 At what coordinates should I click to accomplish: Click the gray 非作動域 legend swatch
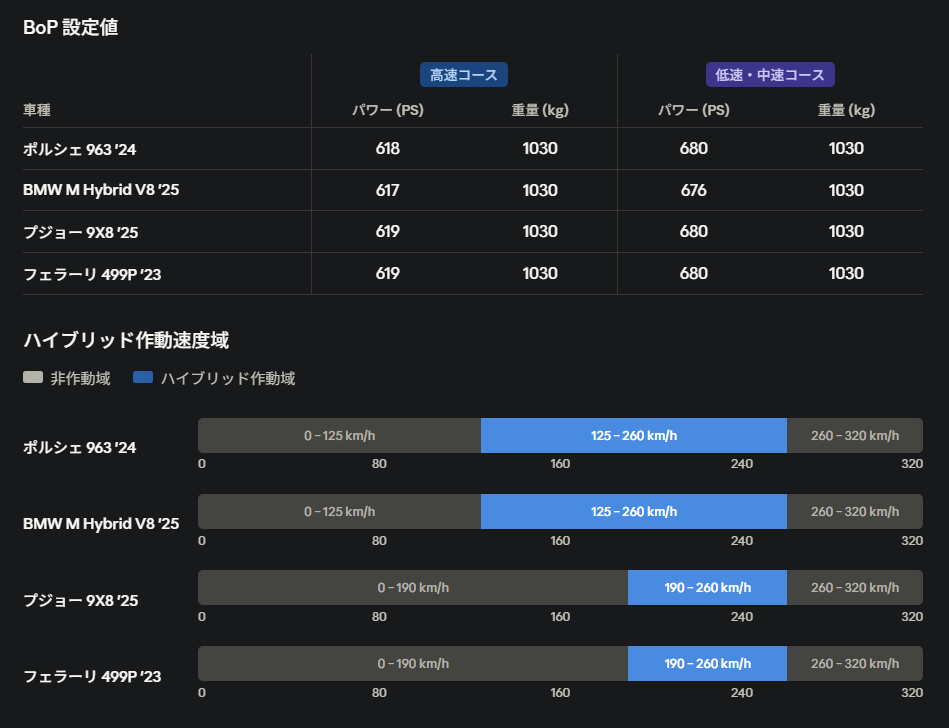point(33,377)
